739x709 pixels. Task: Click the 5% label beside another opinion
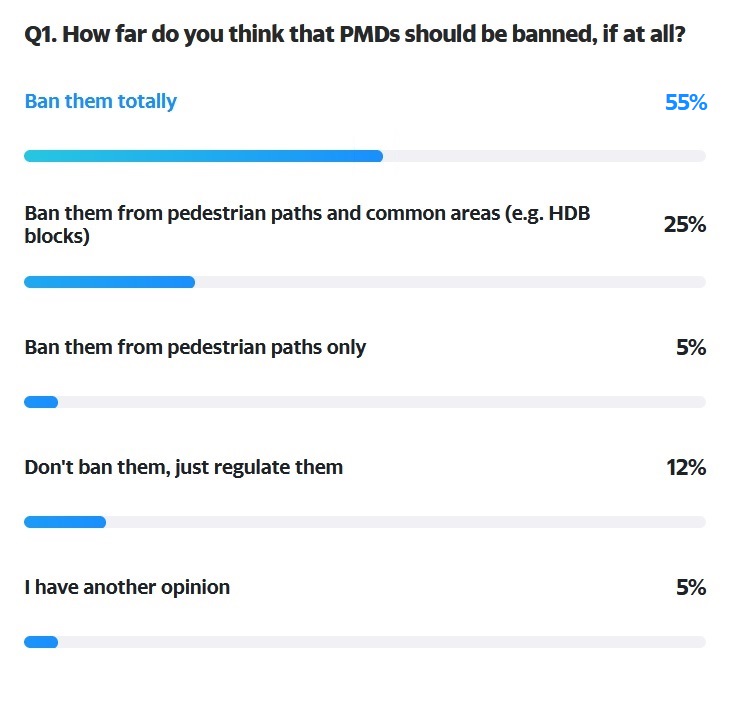click(x=691, y=587)
